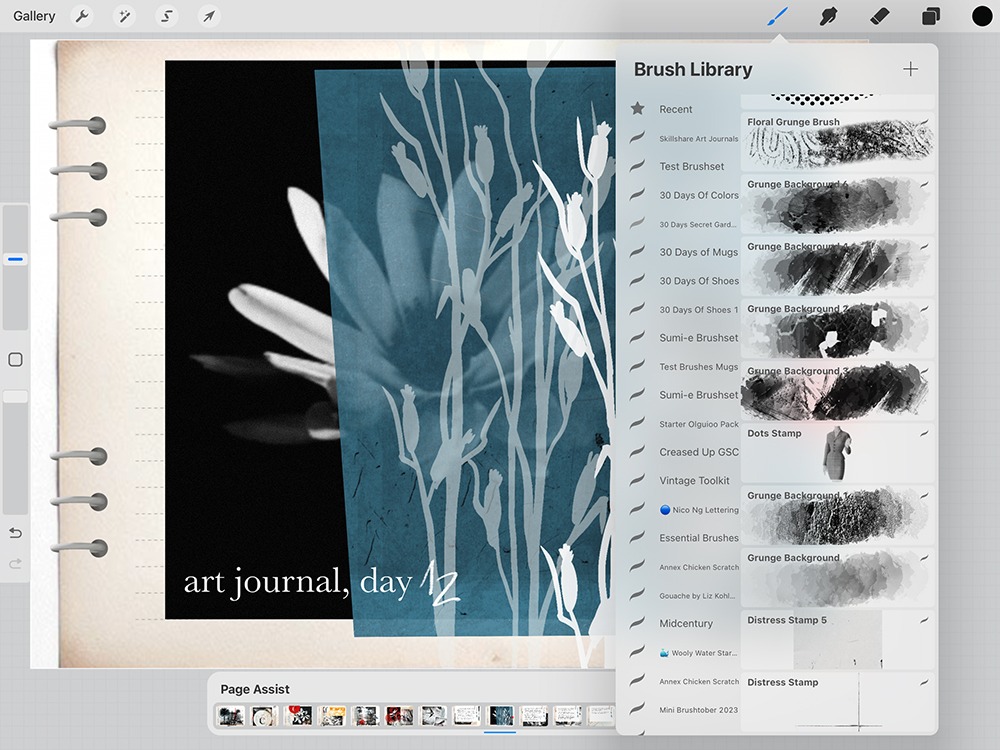Choose the Distress Stamp 5 brush

[837, 640]
